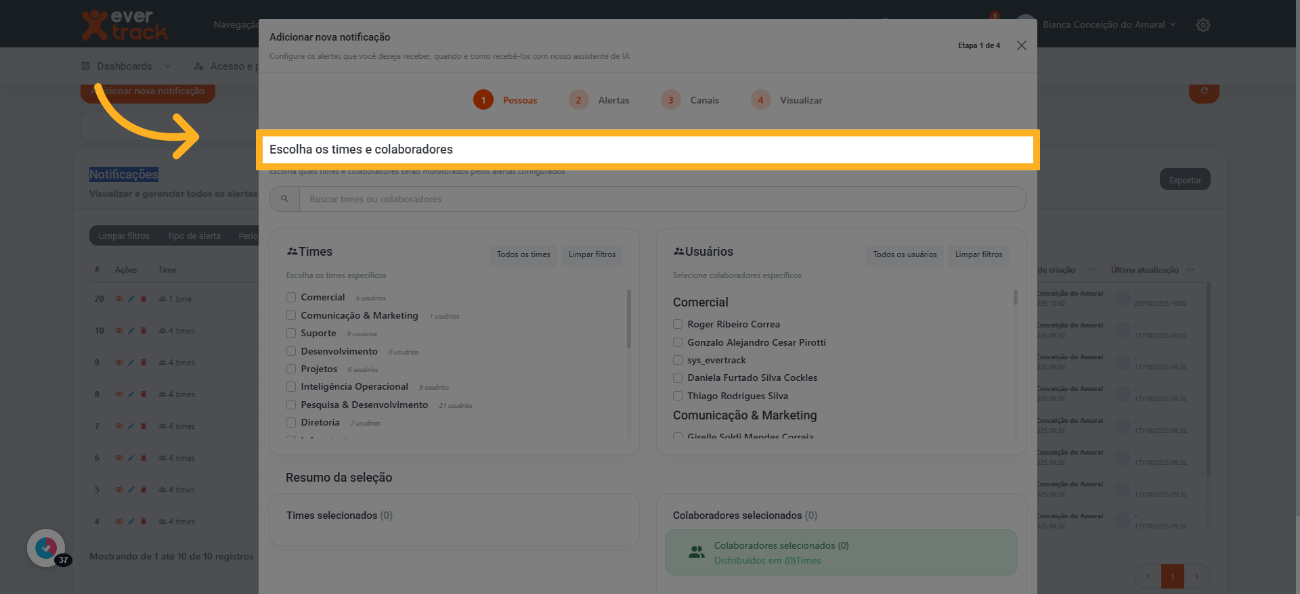The height and width of the screenshot is (594, 1300).
Task: Enable the Daniela Furtado Silva Cockles checkbox
Action: [678, 378]
